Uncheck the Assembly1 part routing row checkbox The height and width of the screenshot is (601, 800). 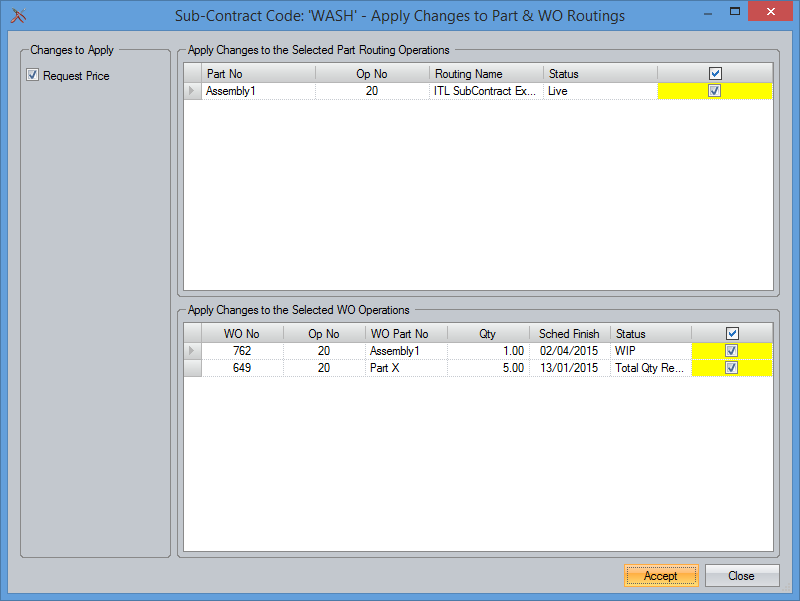(x=715, y=91)
